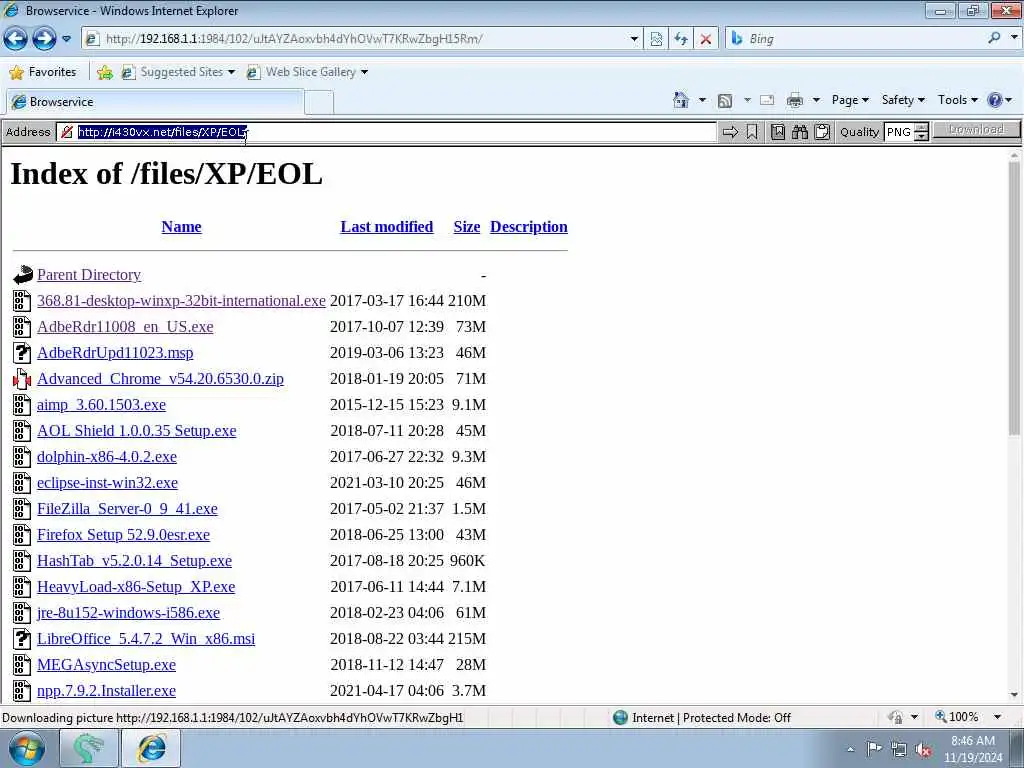The height and width of the screenshot is (768, 1024).
Task: Expand the Home button dropdown arrow
Action: pyautogui.click(x=702, y=100)
